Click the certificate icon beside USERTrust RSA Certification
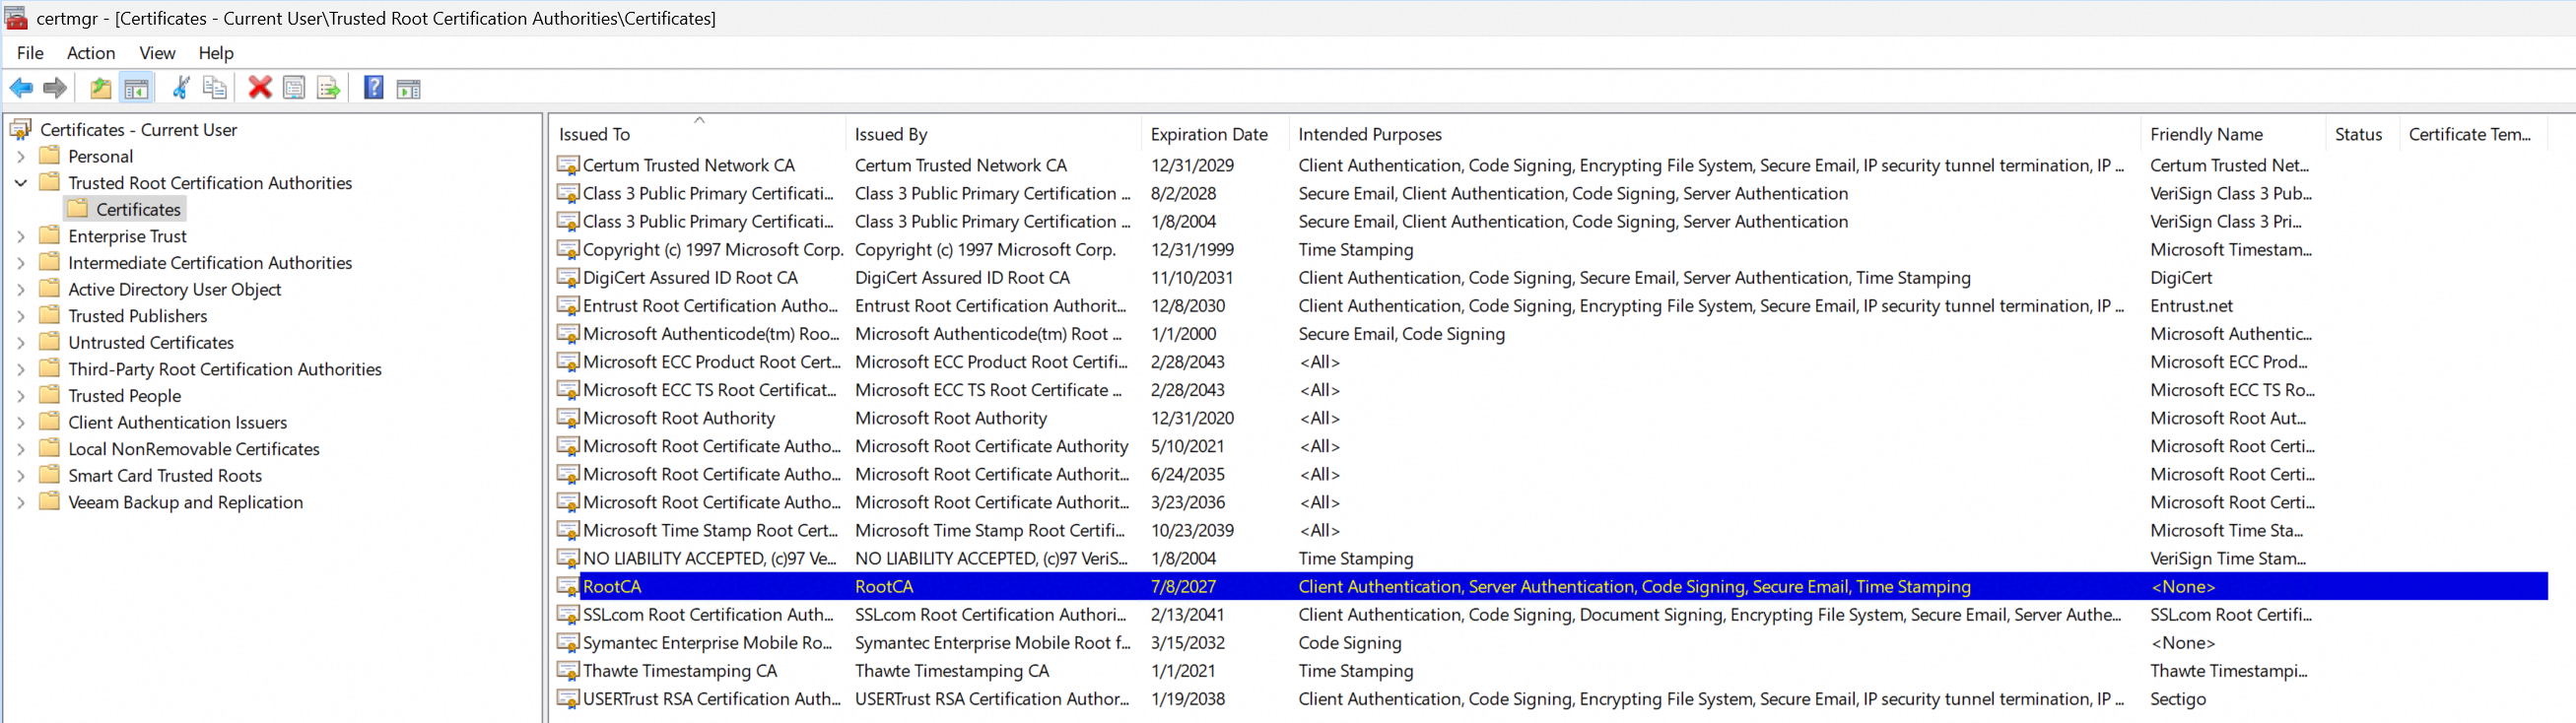The image size is (2576, 723). pos(568,698)
